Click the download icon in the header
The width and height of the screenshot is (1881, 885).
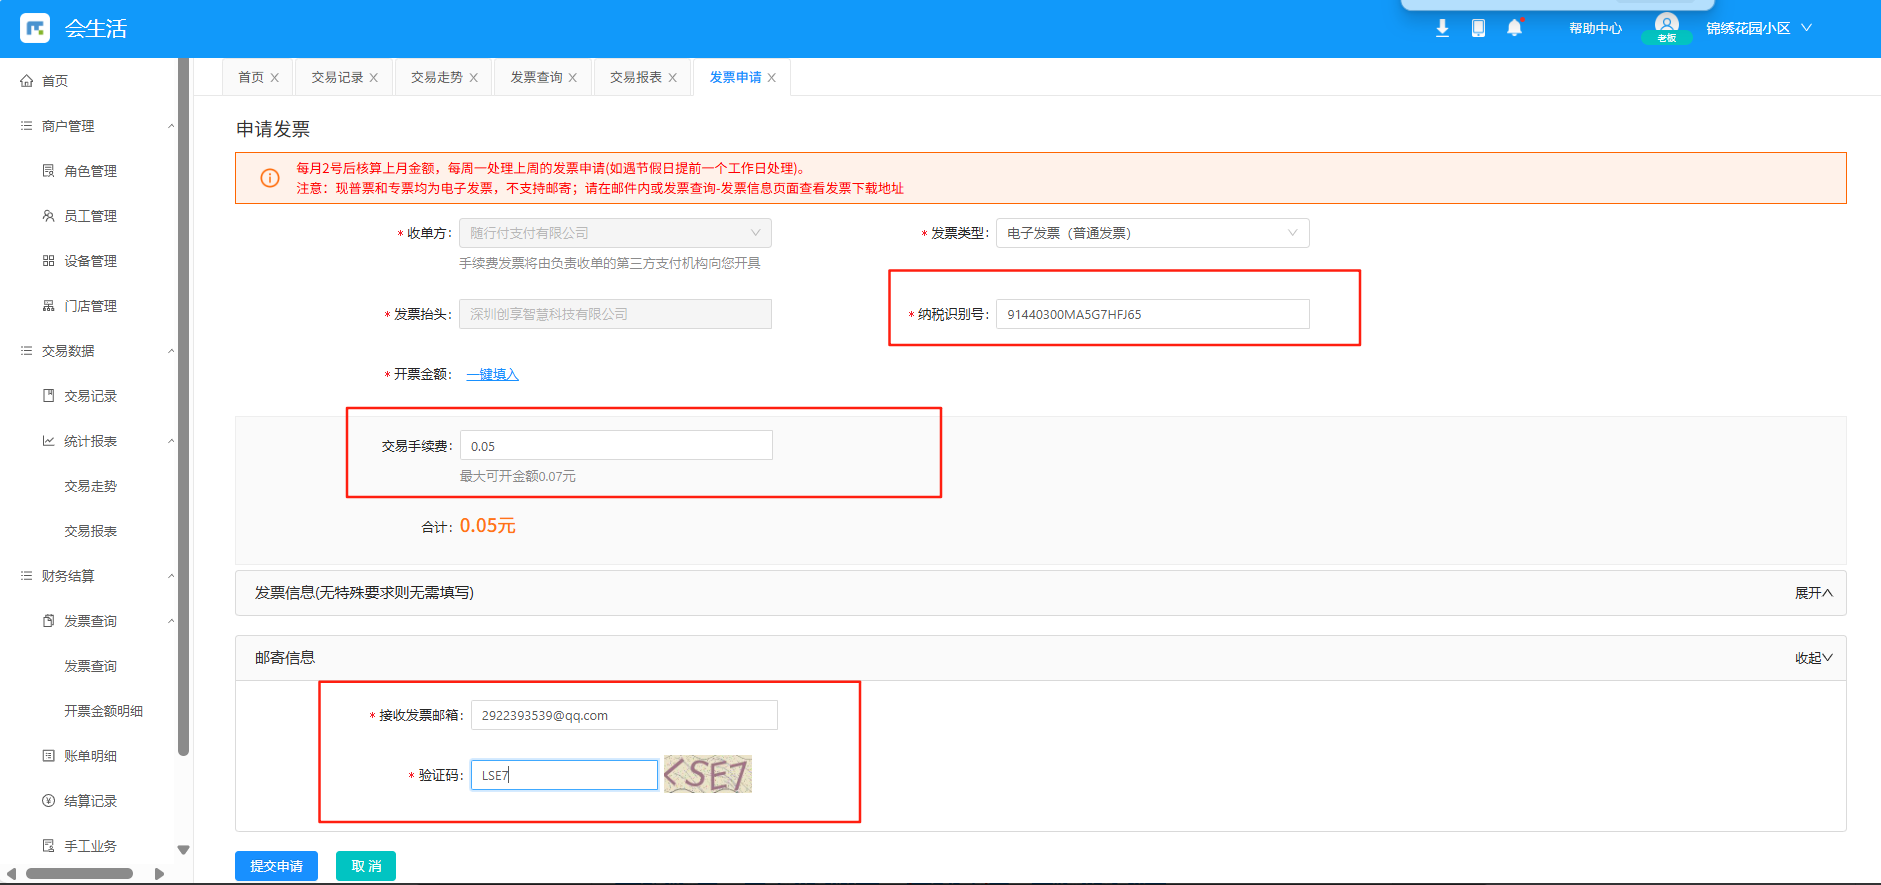[1442, 28]
